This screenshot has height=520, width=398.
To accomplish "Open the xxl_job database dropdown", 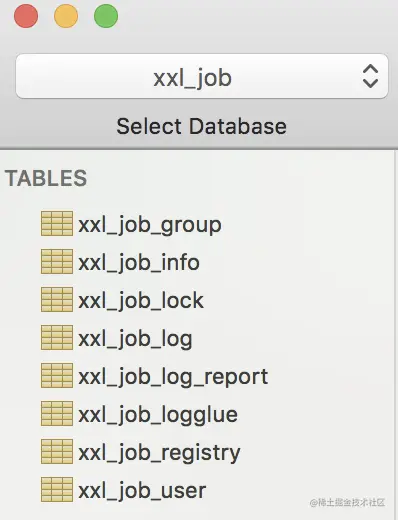I will 202,76.
